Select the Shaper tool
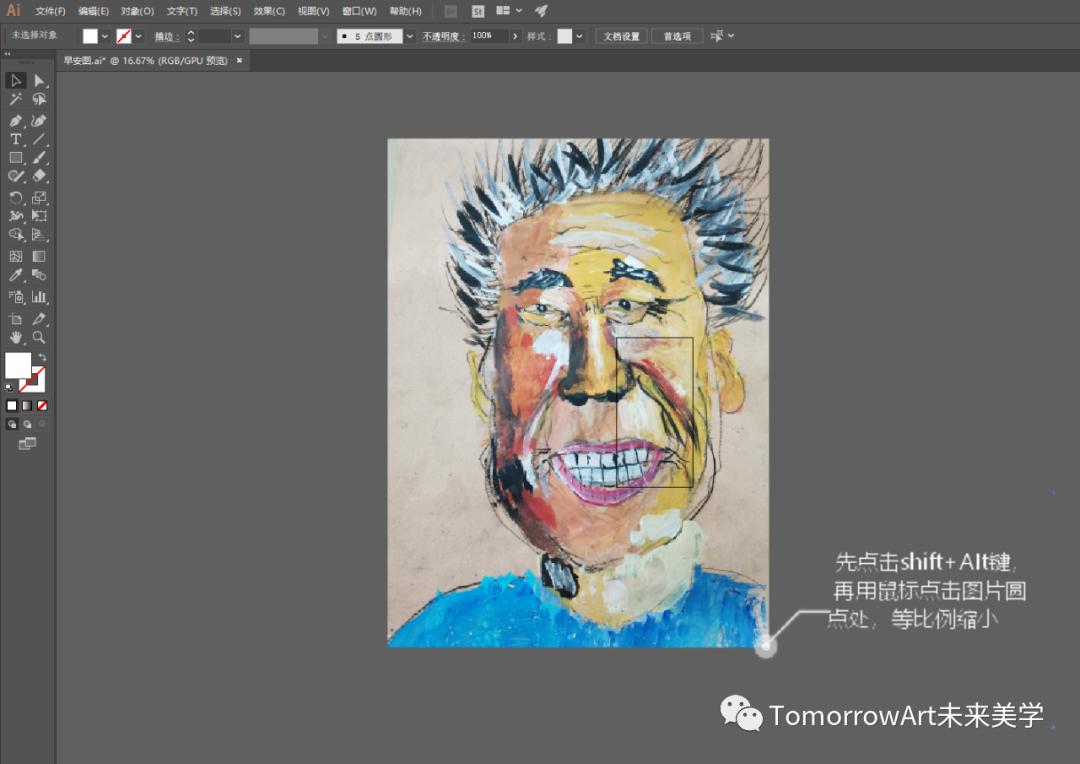The image size is (1080, 764). [x=16, y=176]
